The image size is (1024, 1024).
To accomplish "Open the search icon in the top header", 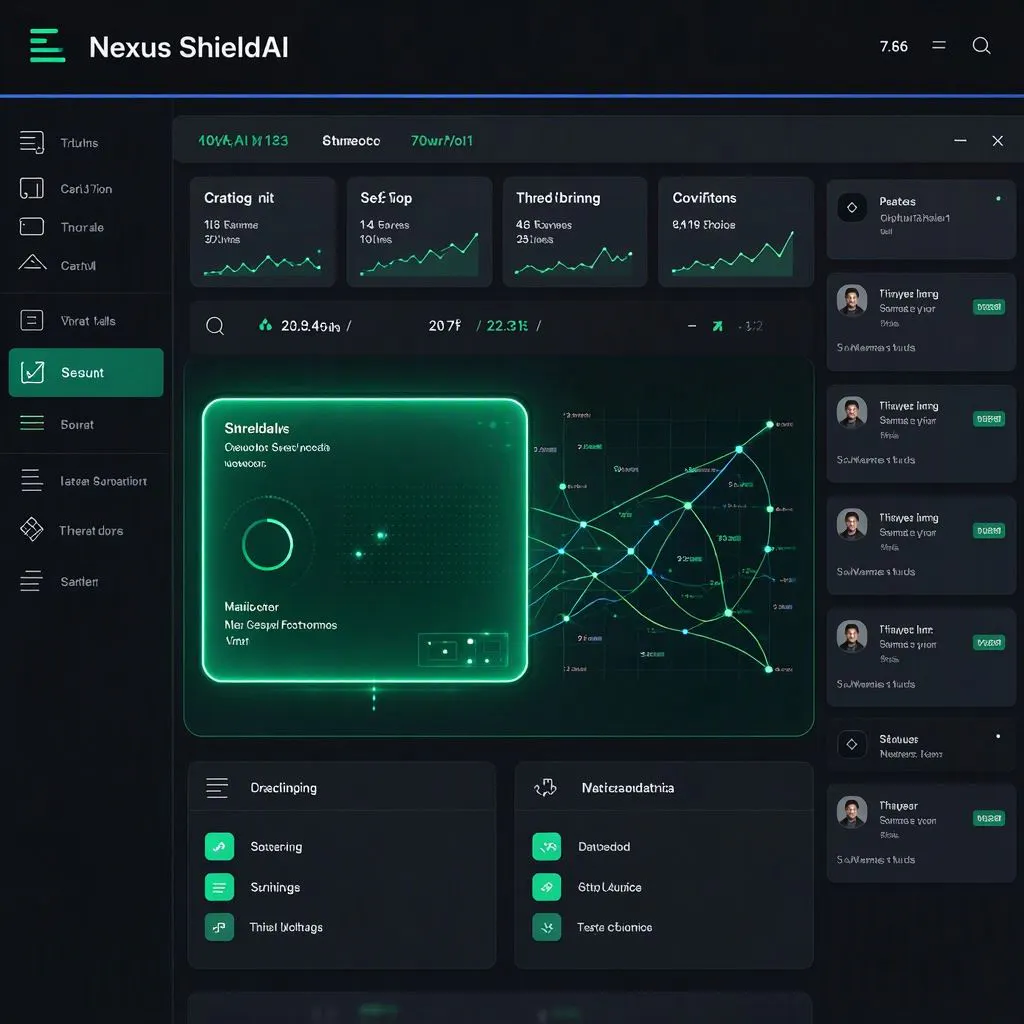I will coord(981,46).
